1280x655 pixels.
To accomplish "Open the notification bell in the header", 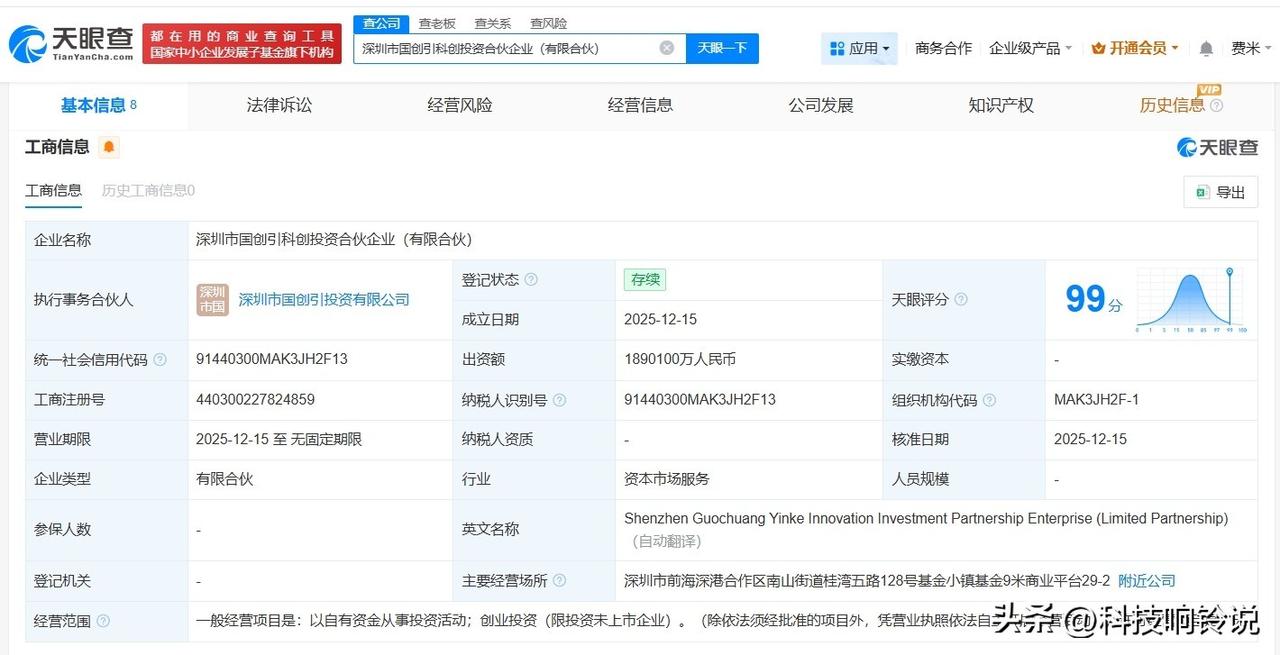I will [1206, 48].
